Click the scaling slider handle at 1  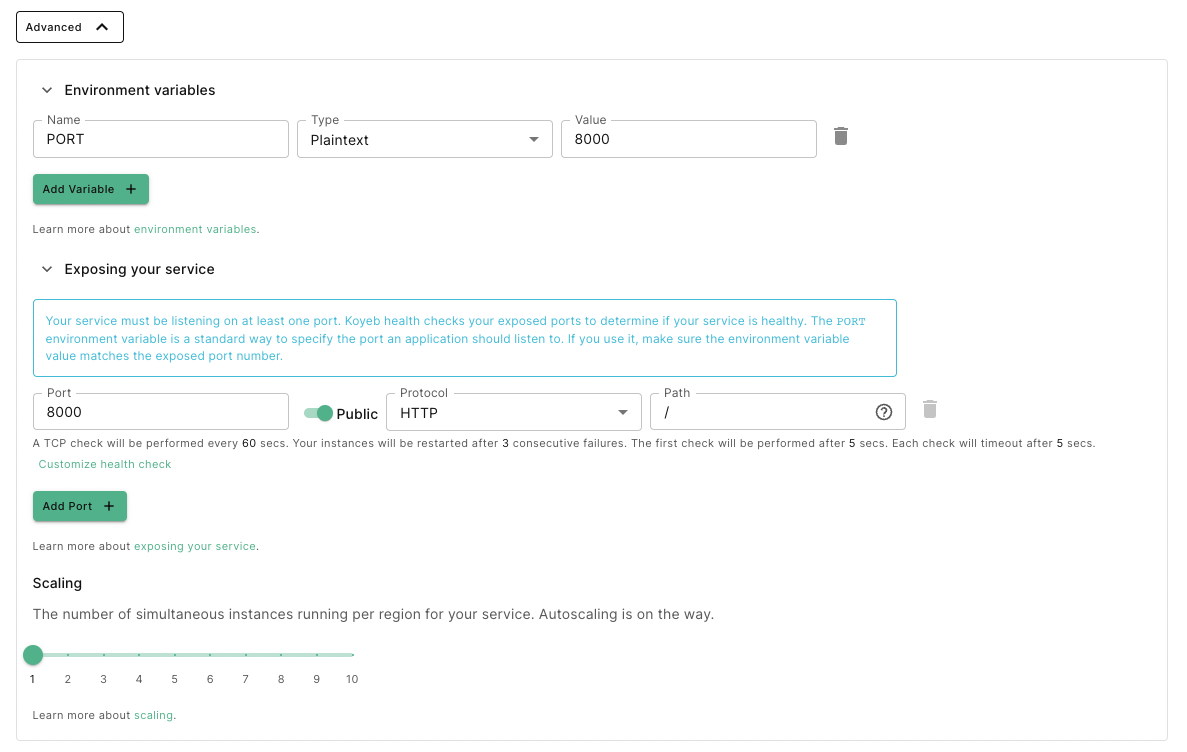point(33,655)
